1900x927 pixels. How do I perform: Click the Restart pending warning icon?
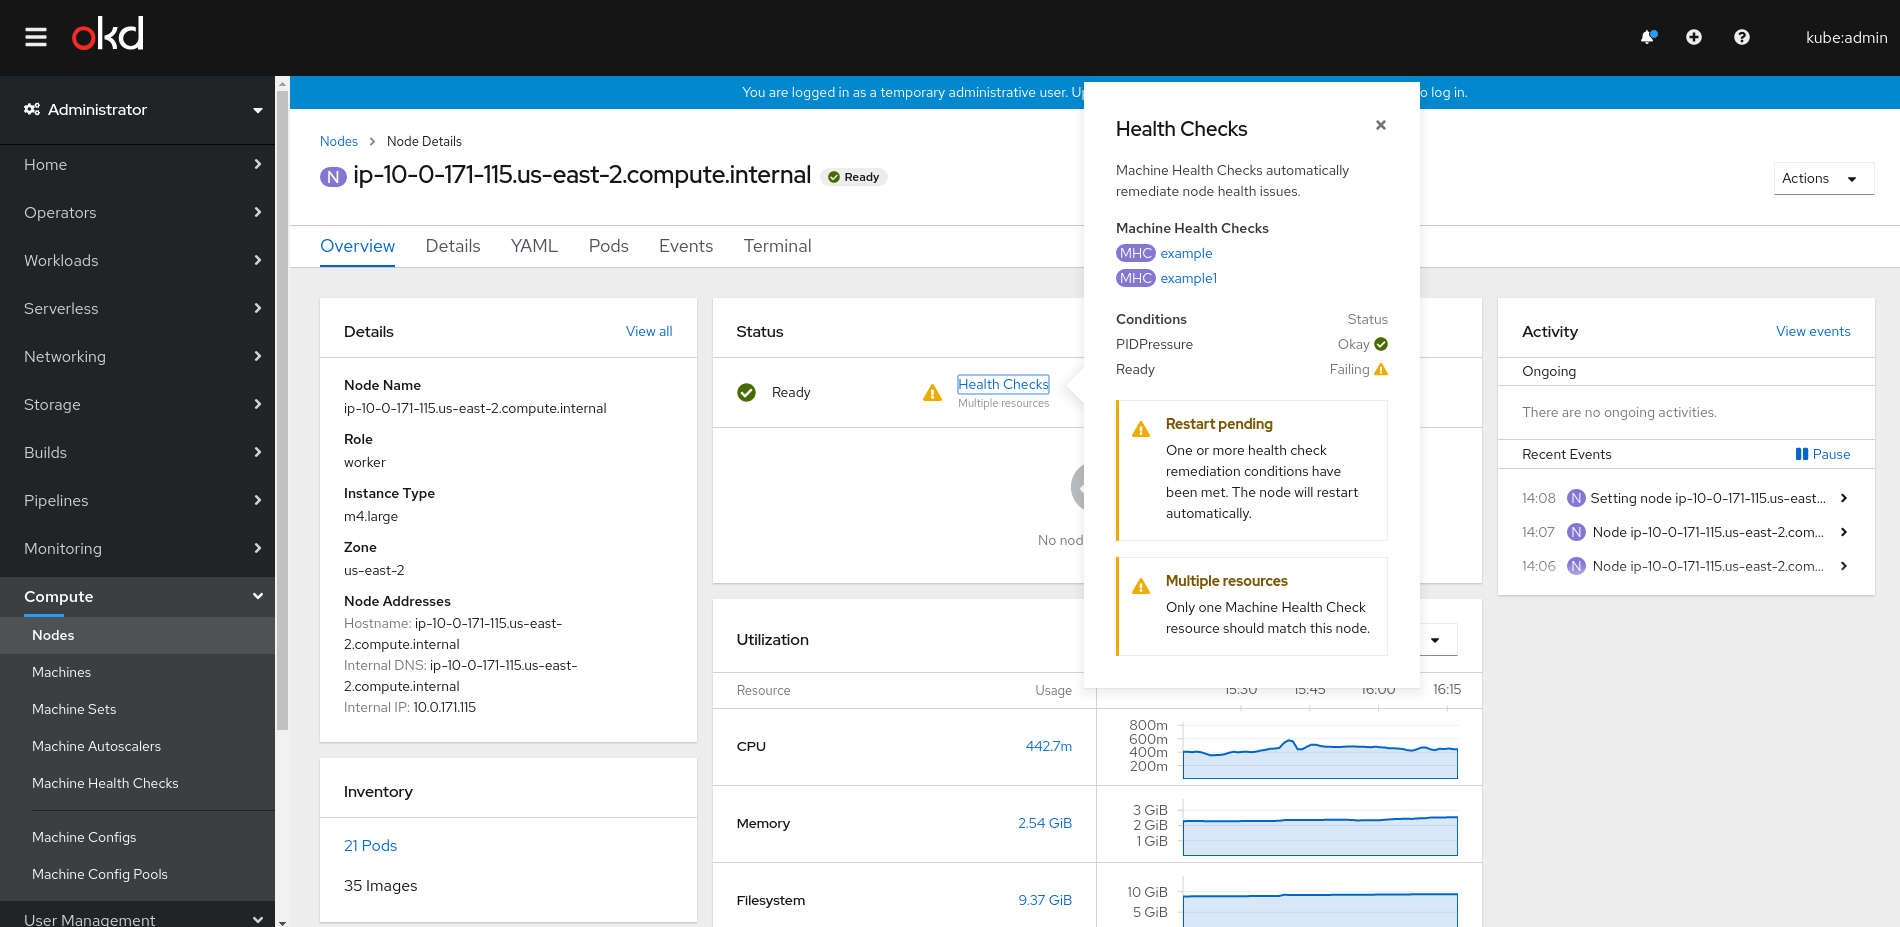point(1141,430)
